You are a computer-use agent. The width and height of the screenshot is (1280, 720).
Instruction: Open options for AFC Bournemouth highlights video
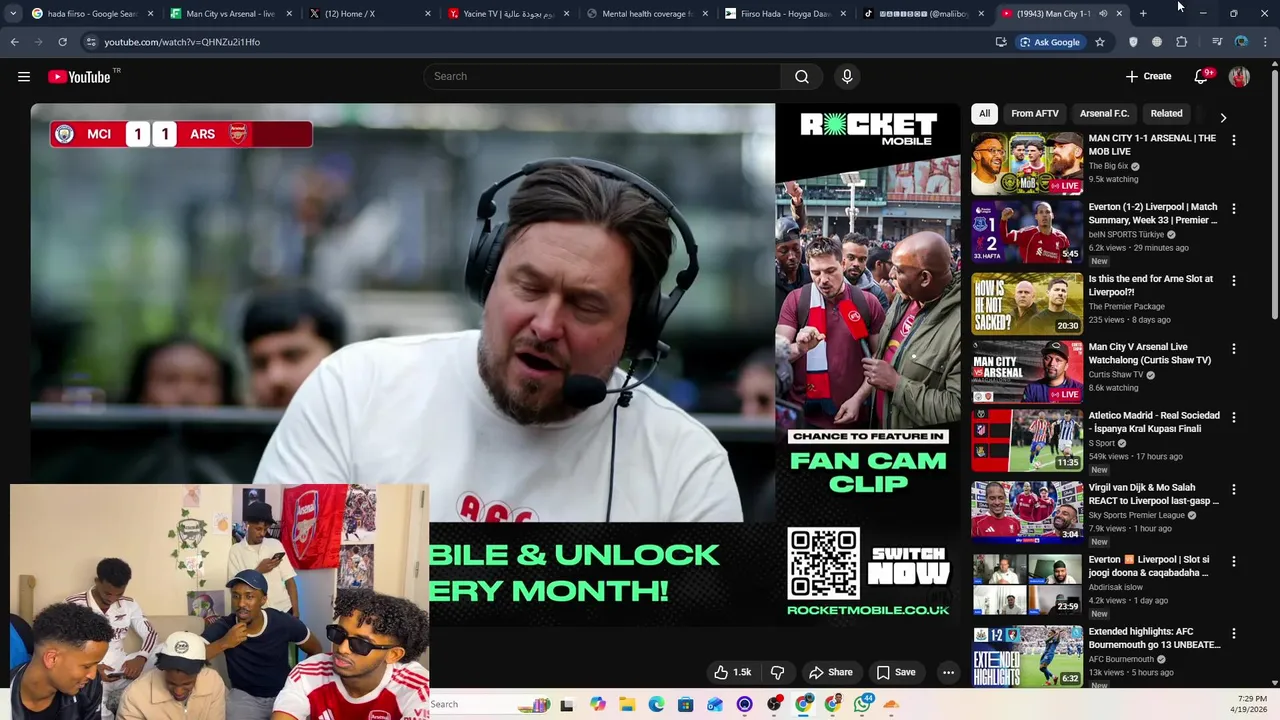click(1234, 633)
